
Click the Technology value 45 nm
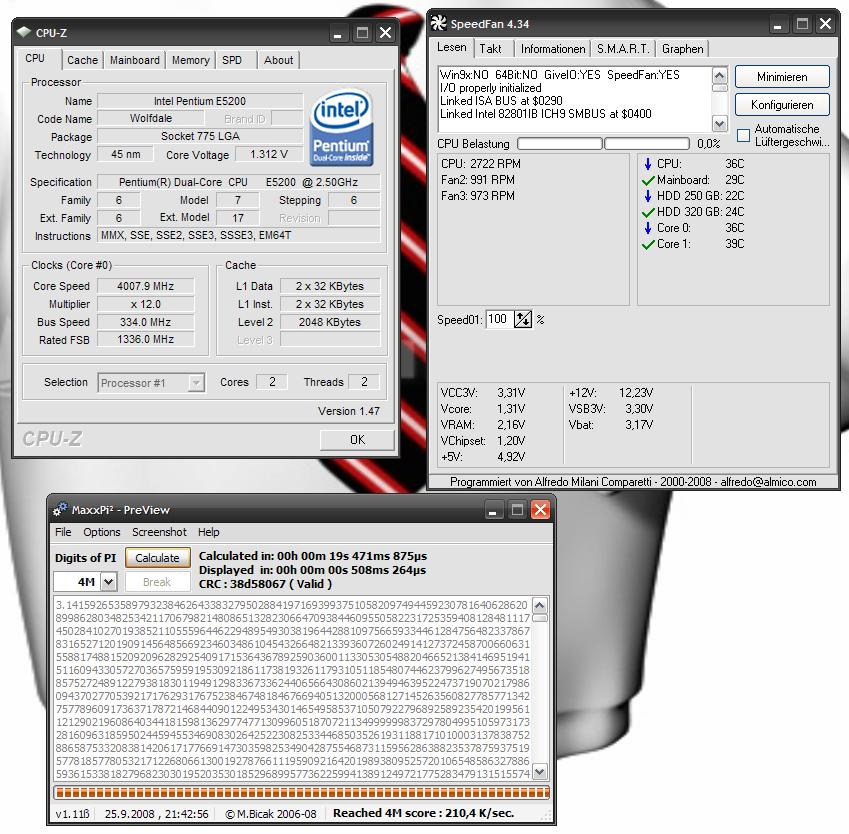click(x=126, y=154)
